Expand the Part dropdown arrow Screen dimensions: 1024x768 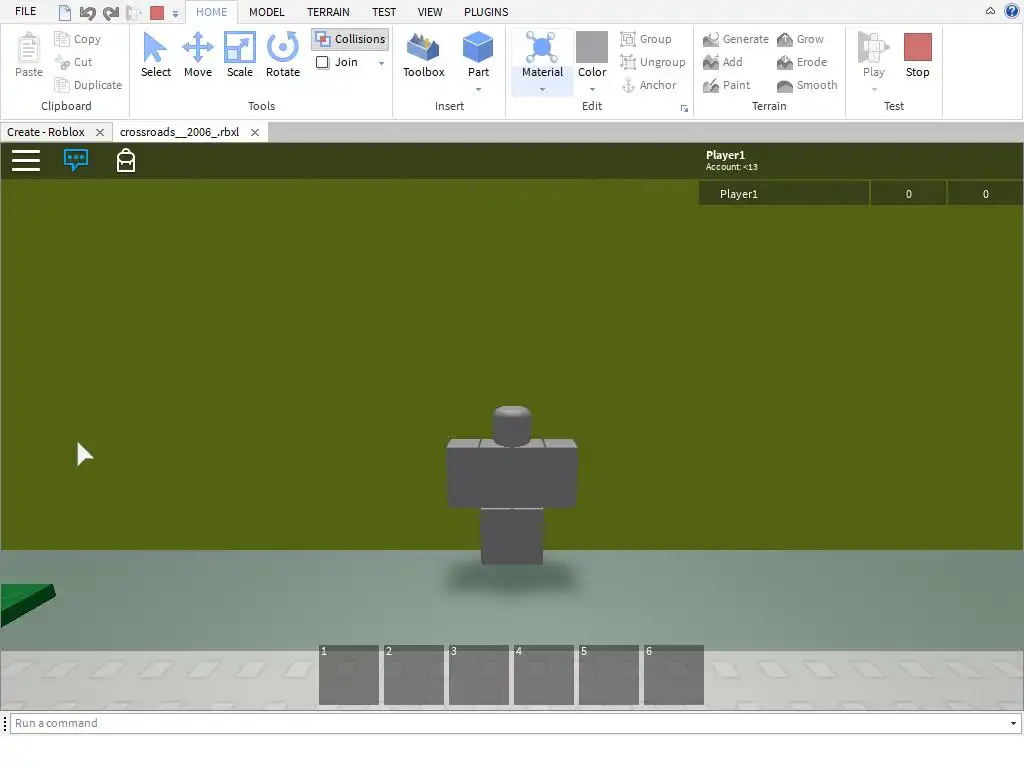pos(478,89)
